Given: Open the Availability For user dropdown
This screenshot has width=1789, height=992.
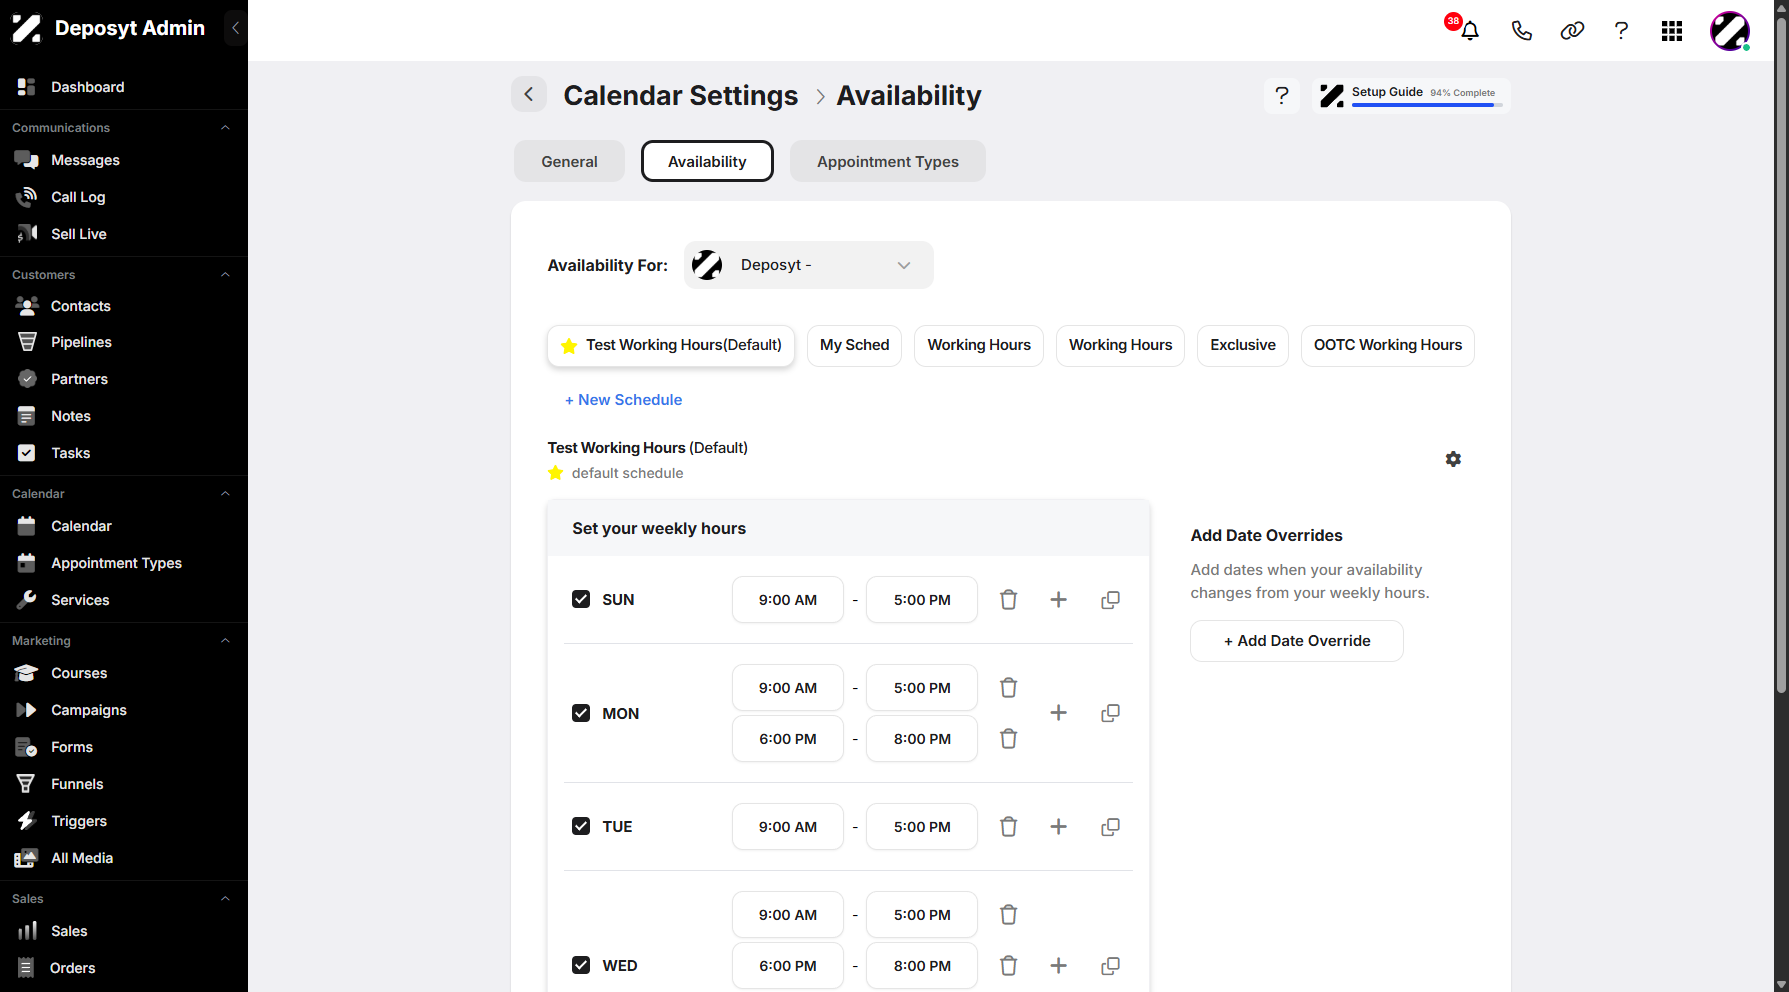Looking at the screenshot, I should pyautogui.click(x=809, y=265).
